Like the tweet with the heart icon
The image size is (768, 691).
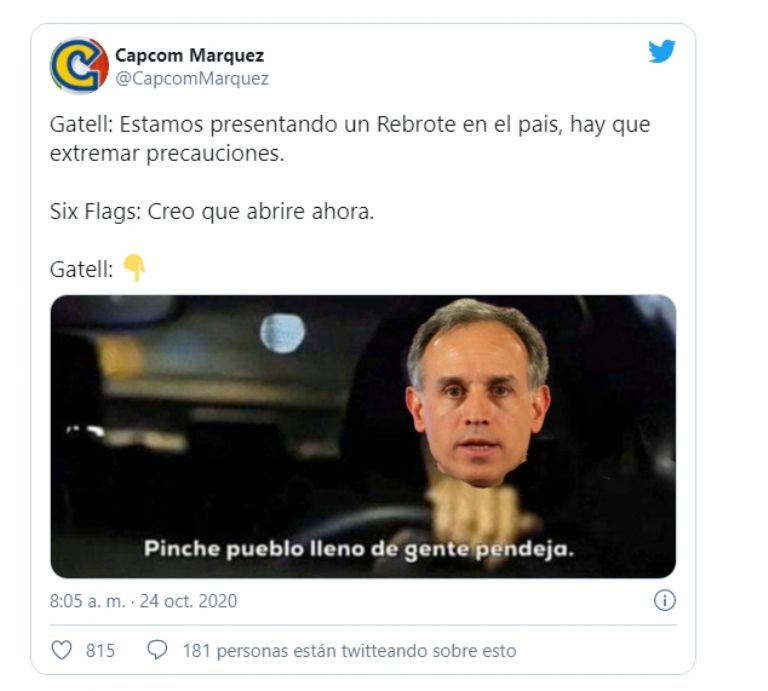pos(62,650)
